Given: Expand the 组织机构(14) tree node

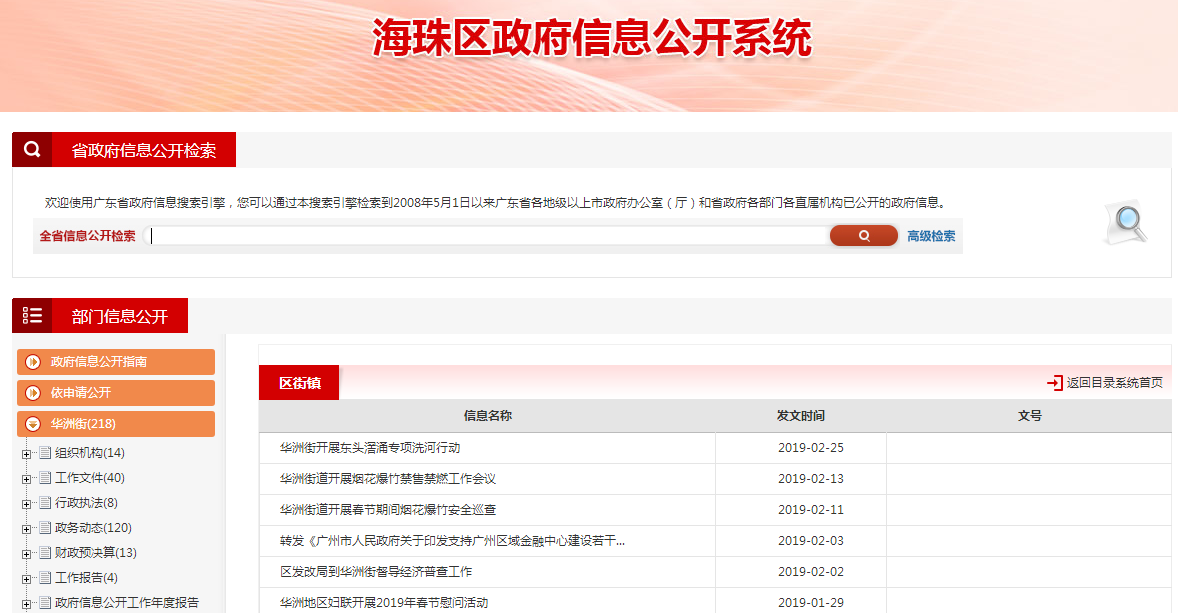Looking at the screenshot, I should point(26,454).
